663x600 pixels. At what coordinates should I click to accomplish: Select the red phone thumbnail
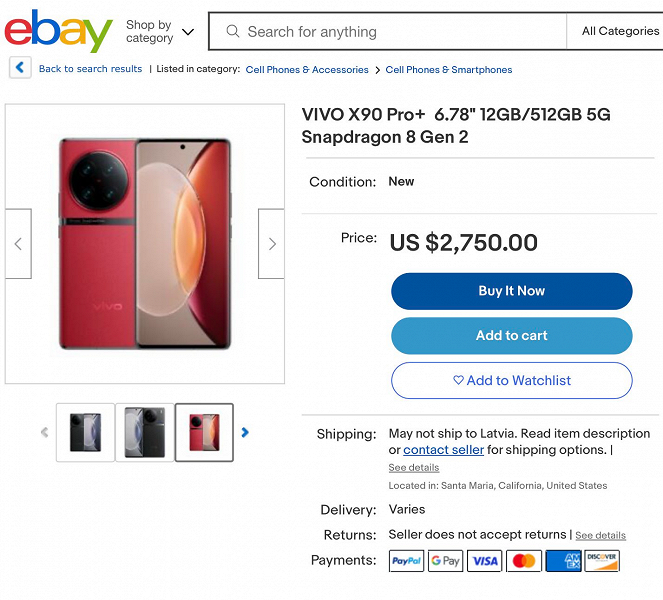[204, 432]
